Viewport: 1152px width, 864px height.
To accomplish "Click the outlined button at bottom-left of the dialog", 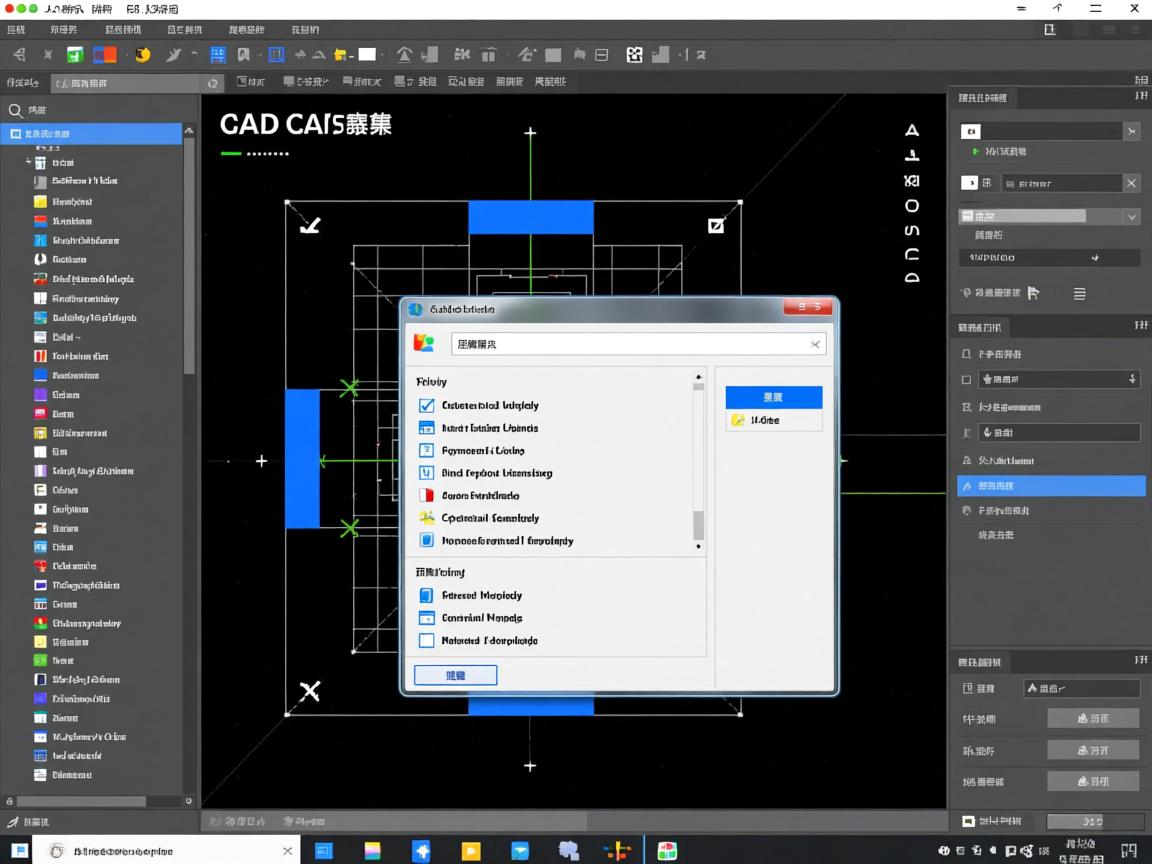I will (x=455, y=675).
